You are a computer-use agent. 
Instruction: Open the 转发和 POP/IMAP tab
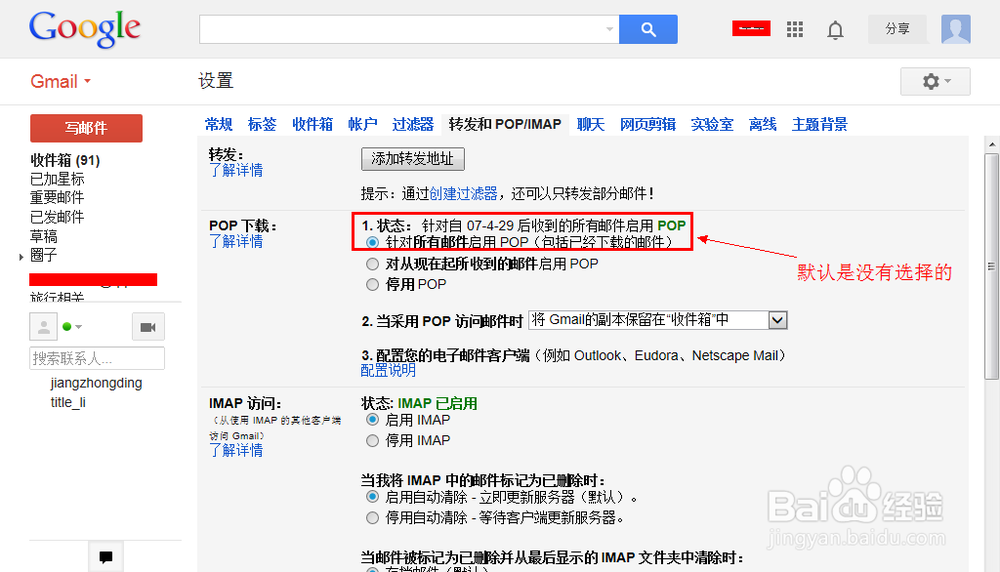pyautogui.click(x=505, y=124)
